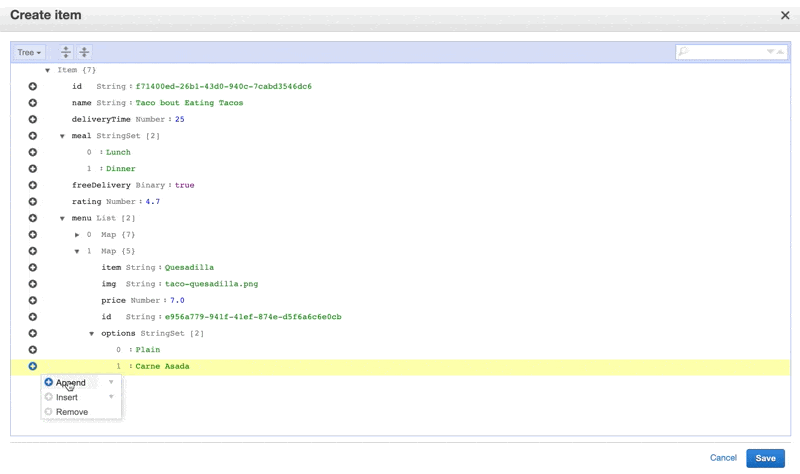800x474 pixels.
Task: Edit the item value Quesadilla
Action: point(189,267)
